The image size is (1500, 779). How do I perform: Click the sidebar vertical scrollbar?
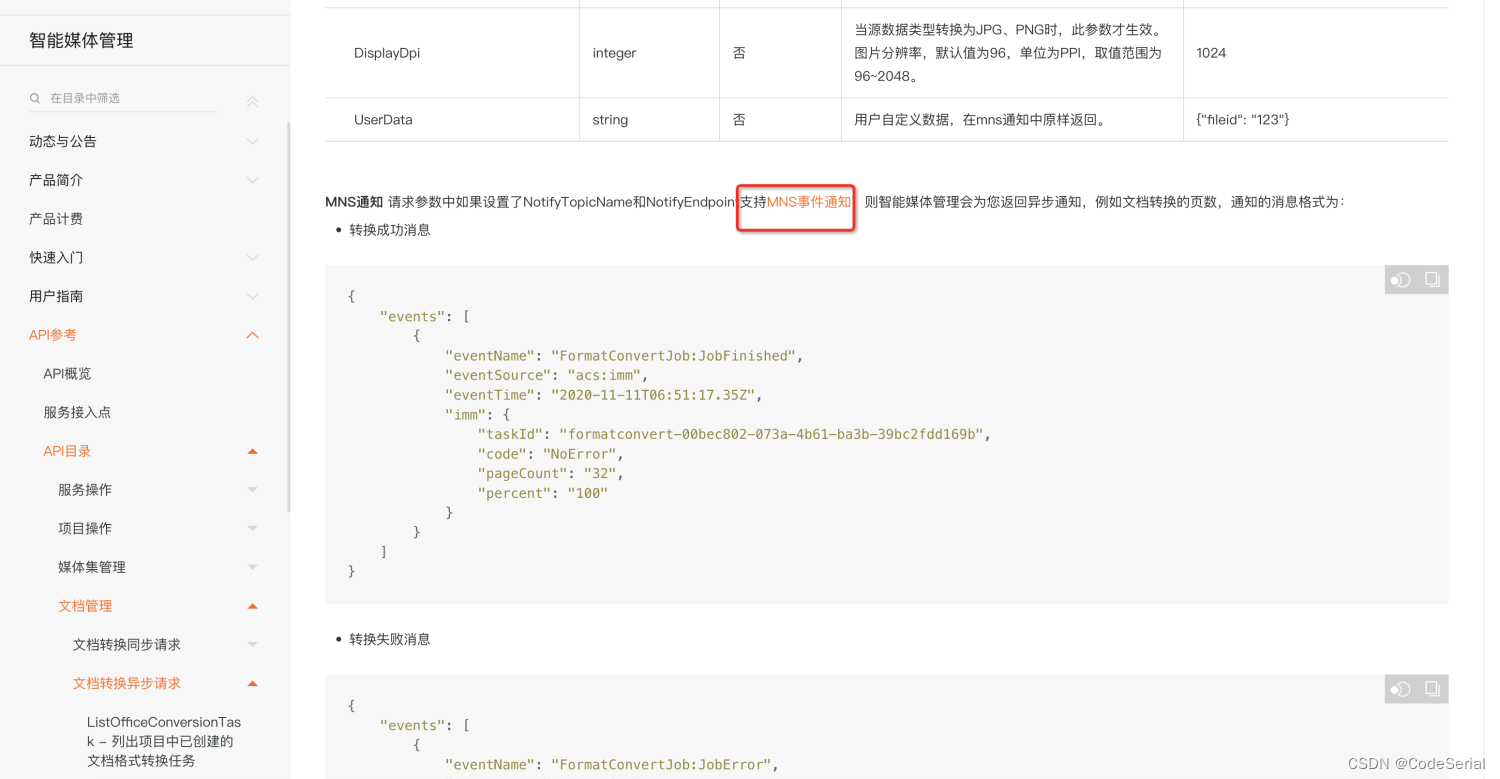point(289,317)
